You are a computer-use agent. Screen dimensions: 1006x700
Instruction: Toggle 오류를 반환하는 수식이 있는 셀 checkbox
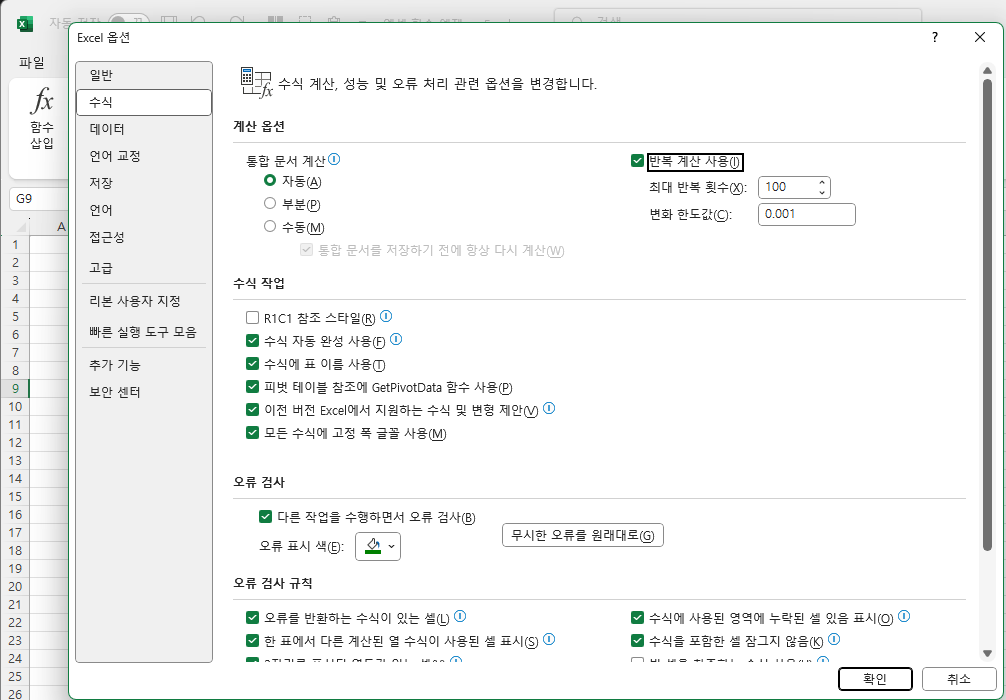tap(252, 618)
